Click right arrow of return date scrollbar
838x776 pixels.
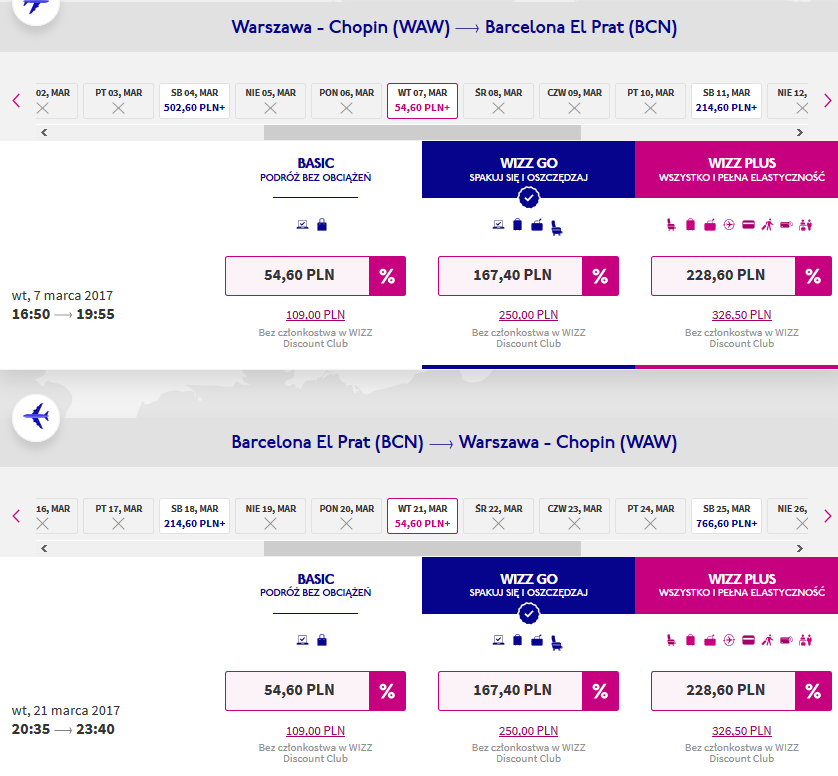pos(800,548)
